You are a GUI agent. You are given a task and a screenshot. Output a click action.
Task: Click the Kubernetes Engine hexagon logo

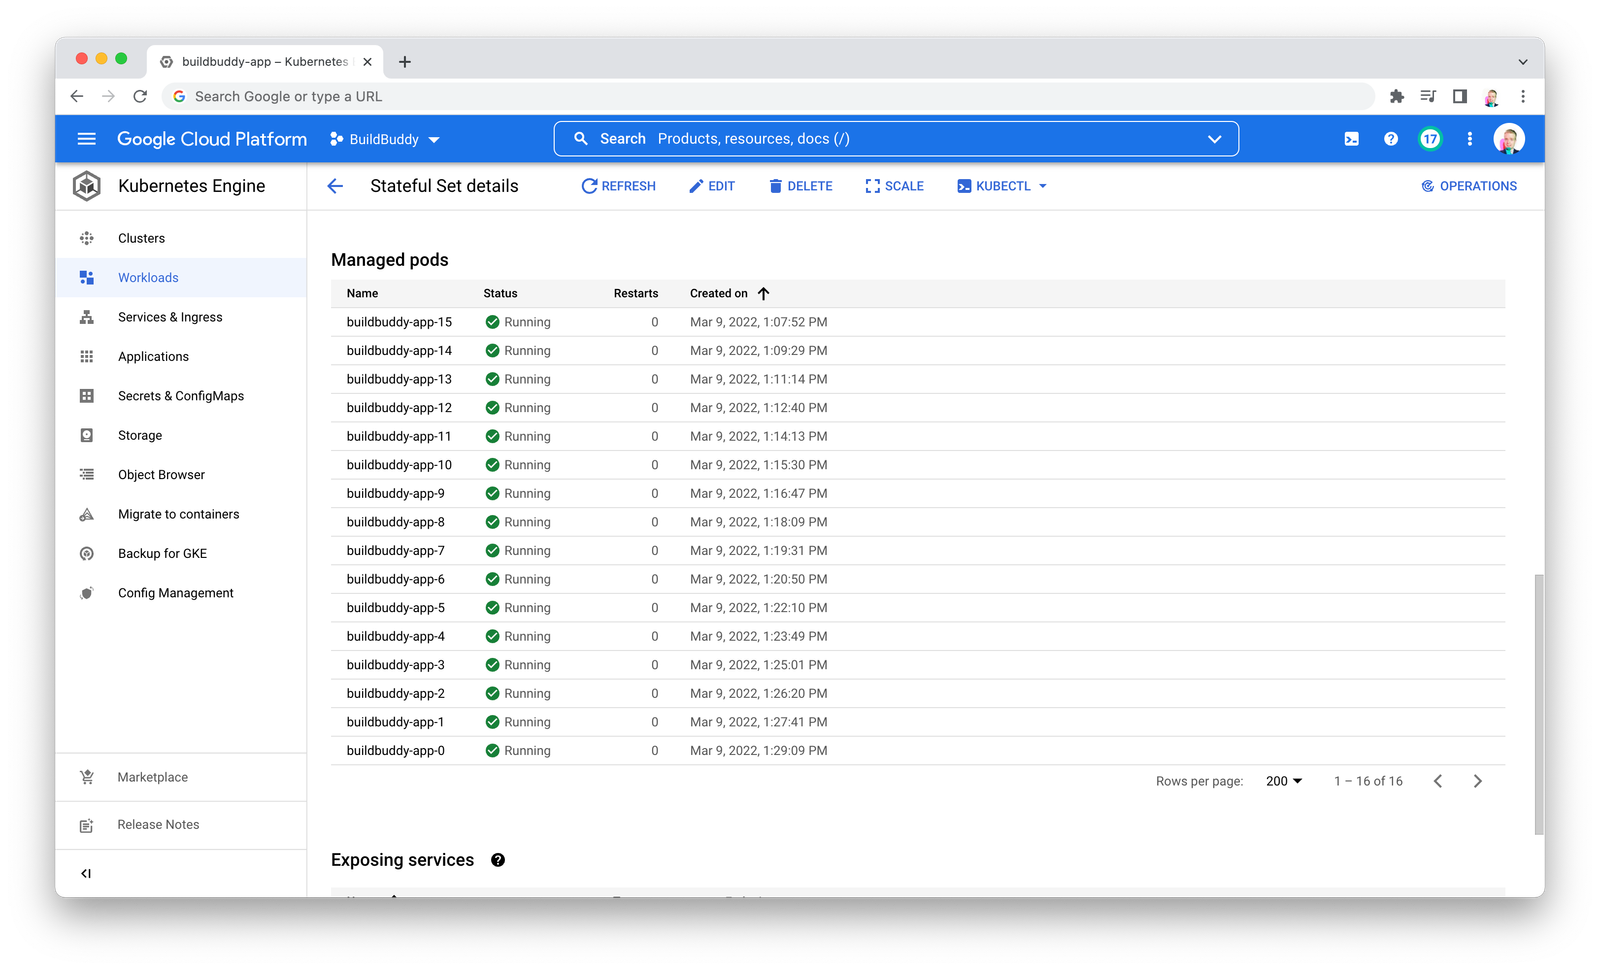(x=87, y=186)
